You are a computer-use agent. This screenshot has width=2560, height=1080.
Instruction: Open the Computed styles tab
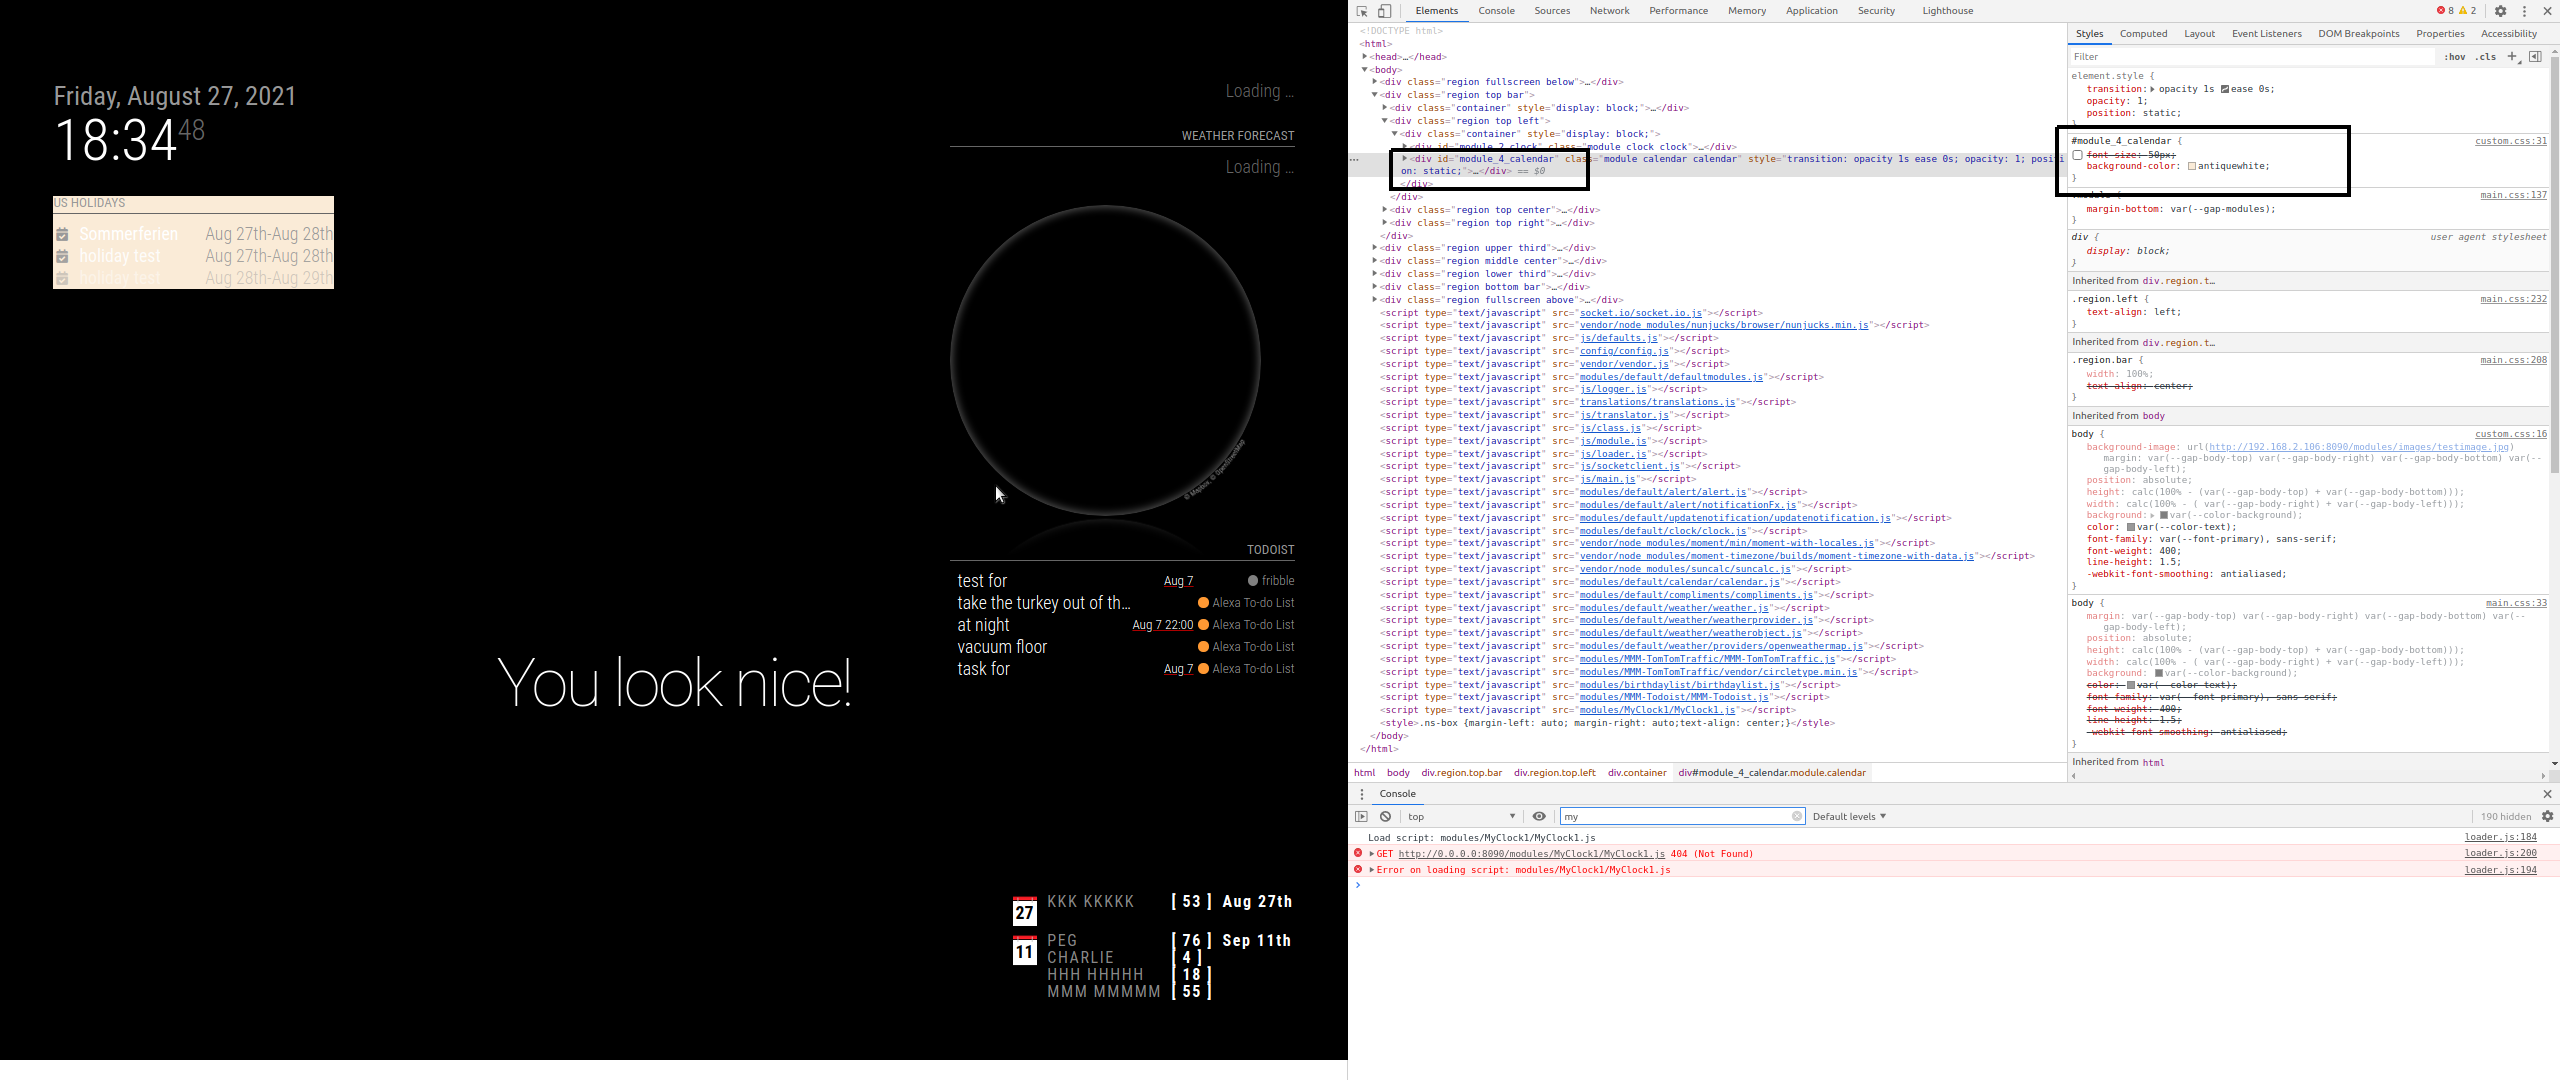(x=2143, y=34)
